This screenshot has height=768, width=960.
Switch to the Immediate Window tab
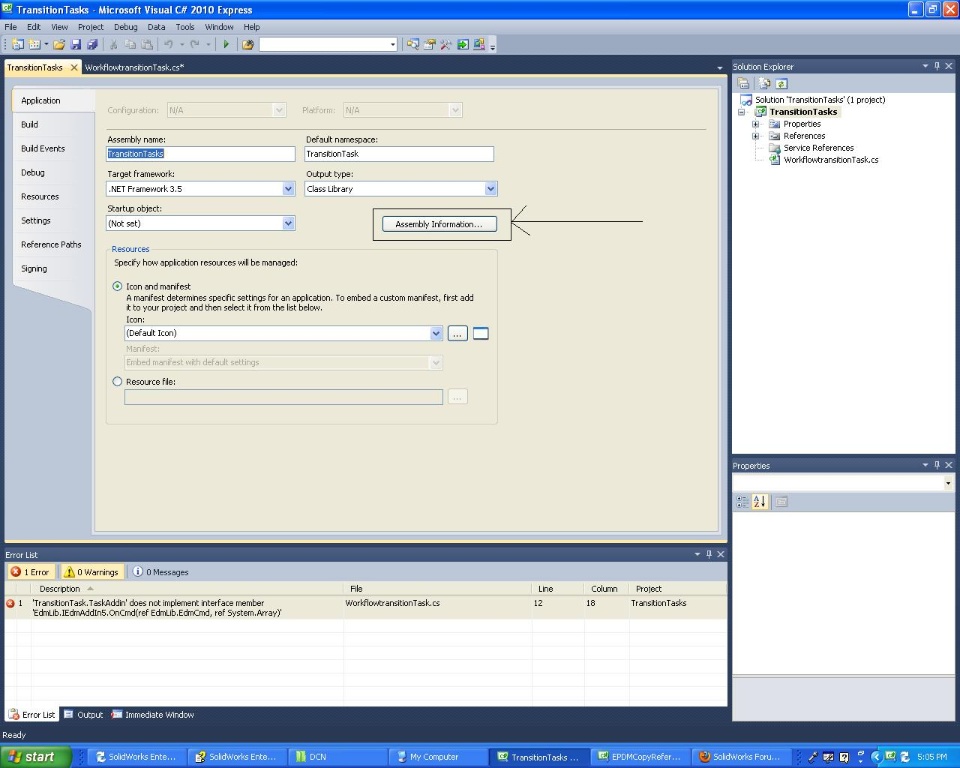pos(153,714)
